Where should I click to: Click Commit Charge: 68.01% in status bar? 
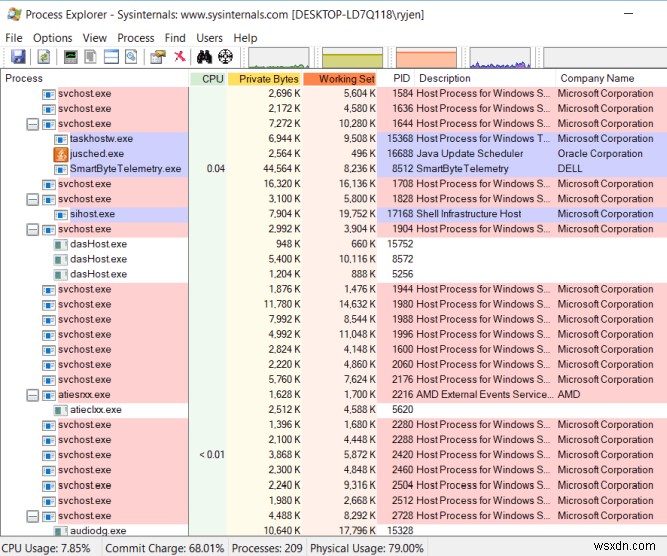(165, 548)
